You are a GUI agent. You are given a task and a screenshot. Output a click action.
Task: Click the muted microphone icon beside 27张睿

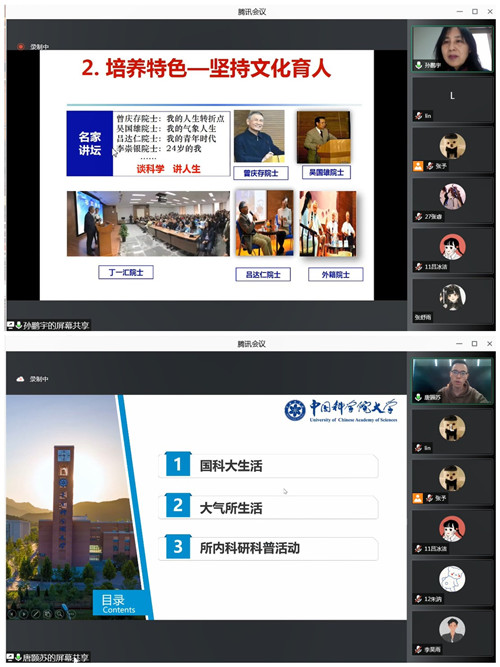coord(419,217)
